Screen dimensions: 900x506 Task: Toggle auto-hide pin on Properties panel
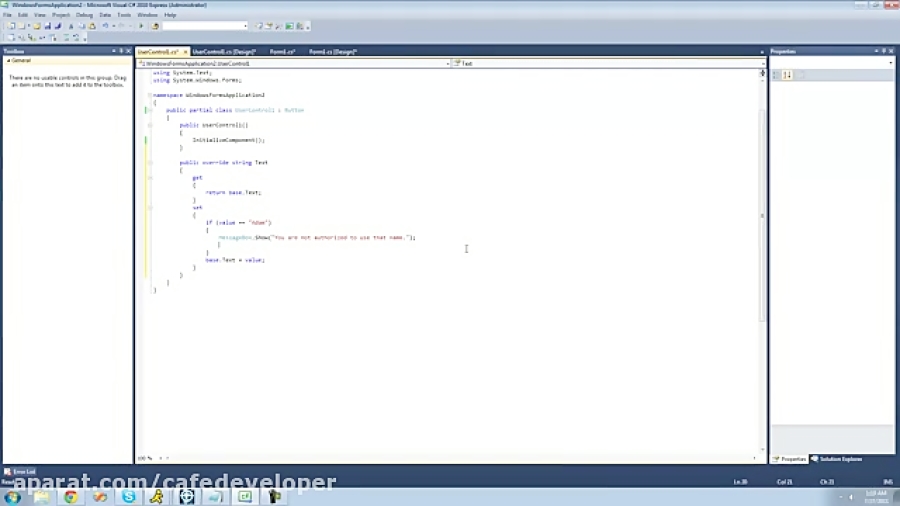coord(884,51)
